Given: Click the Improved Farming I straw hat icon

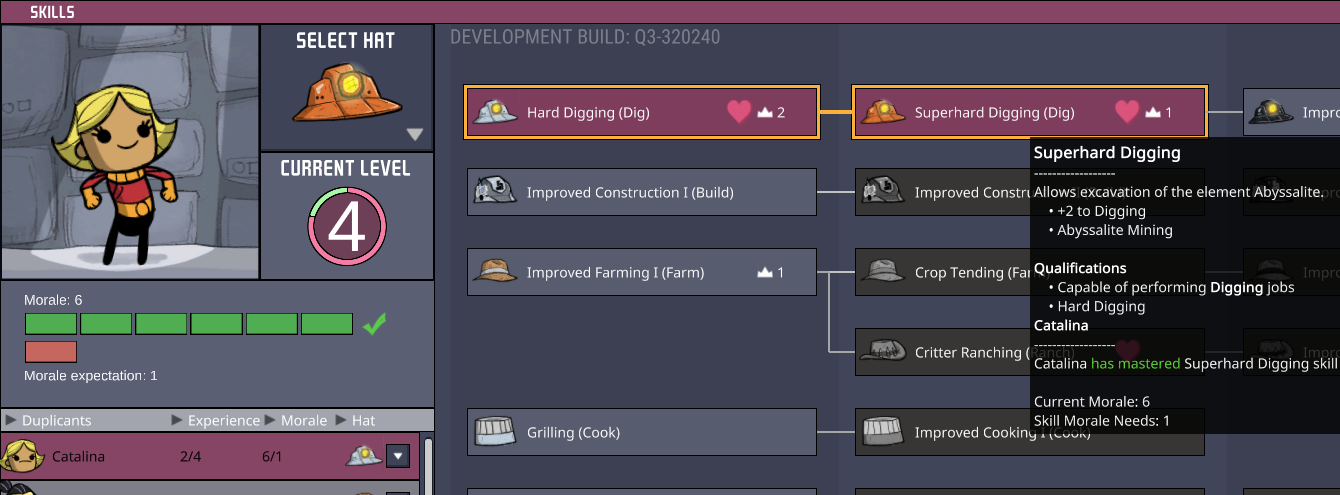Looking at the screenshot, I should click(x=495, y=272).
